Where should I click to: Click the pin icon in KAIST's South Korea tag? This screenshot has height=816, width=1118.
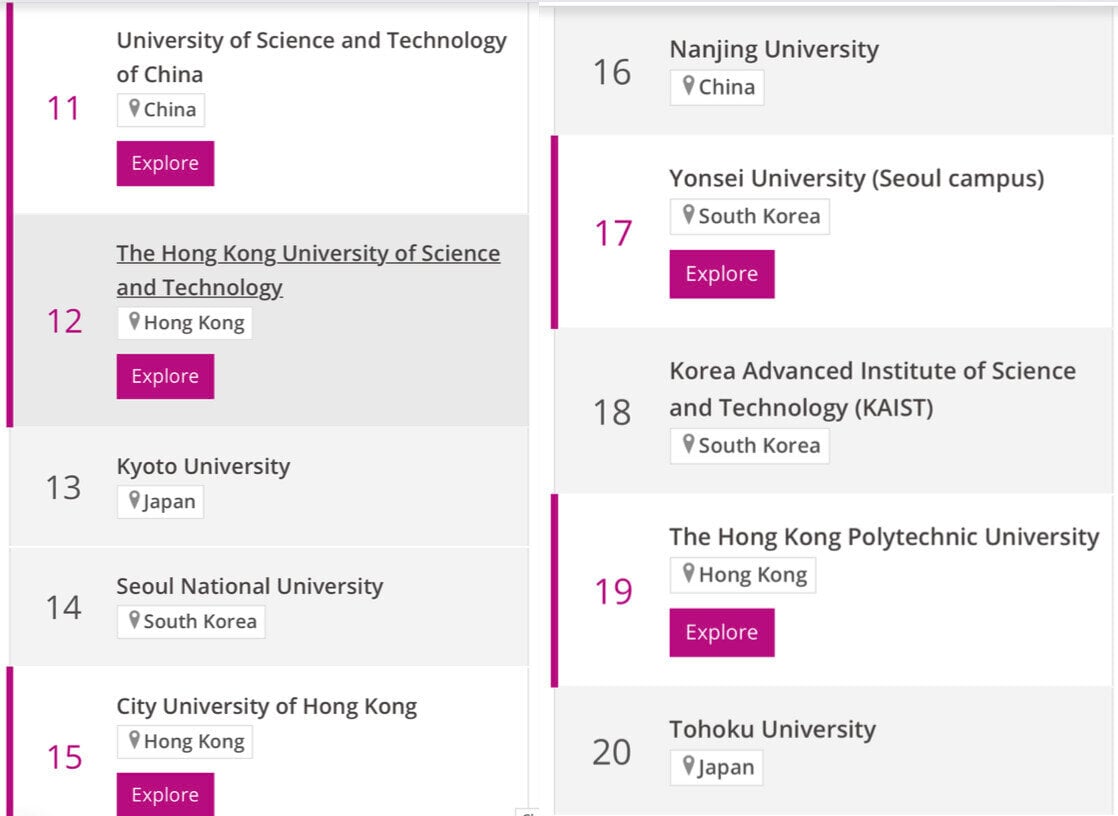688,444
